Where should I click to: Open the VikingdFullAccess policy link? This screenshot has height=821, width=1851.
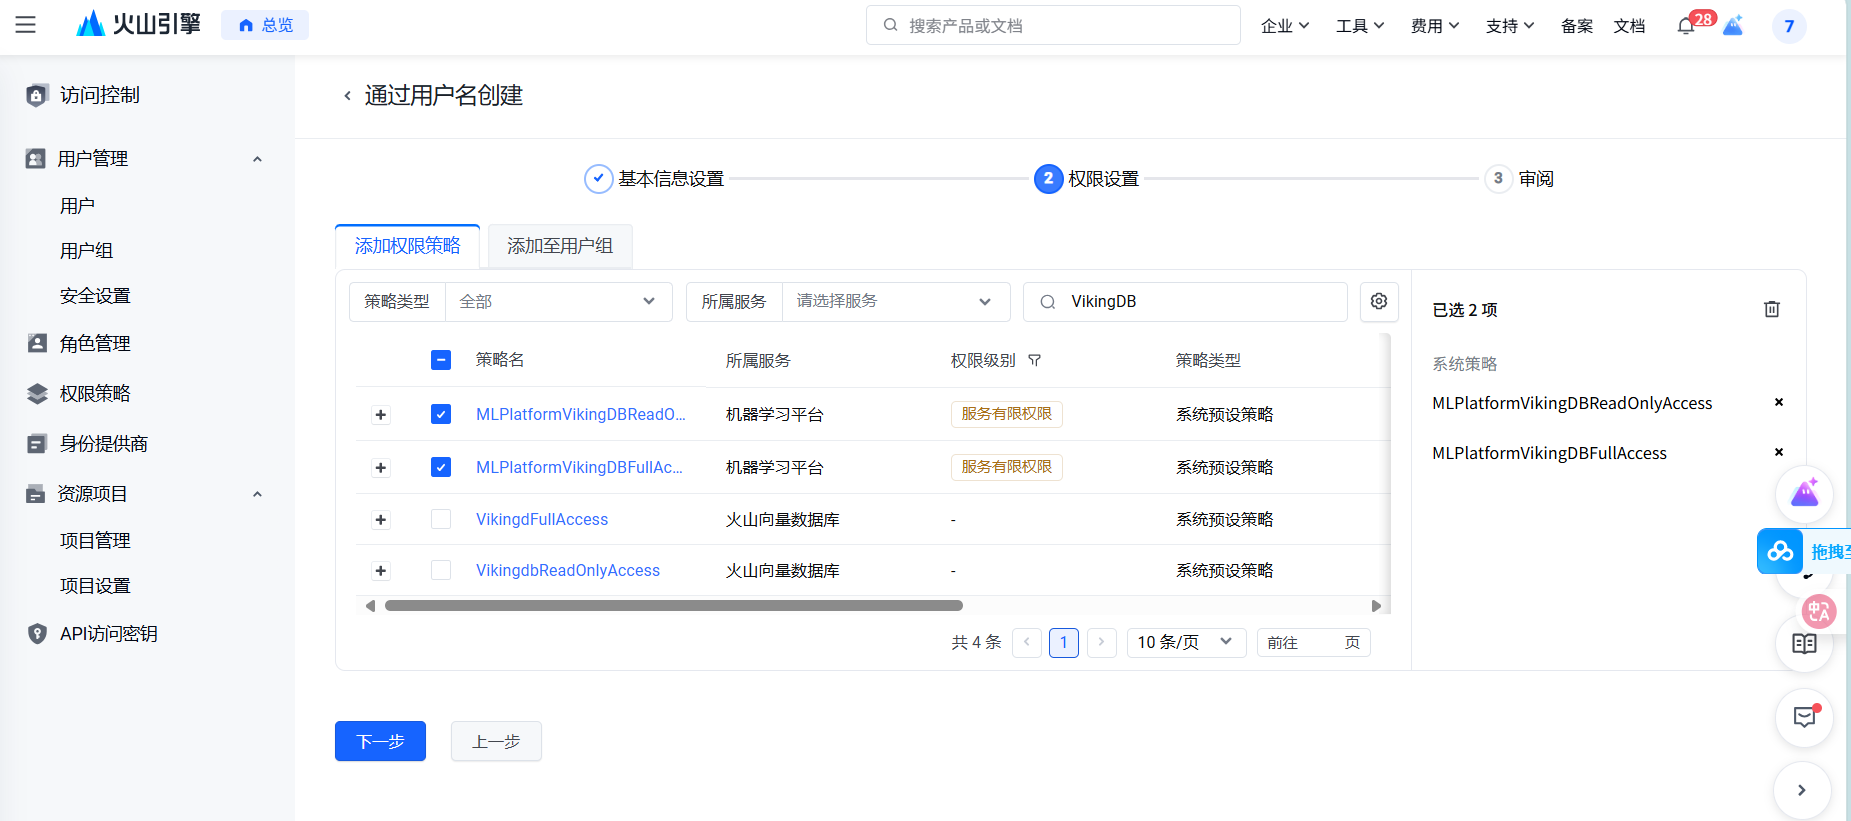click(542, 519)
